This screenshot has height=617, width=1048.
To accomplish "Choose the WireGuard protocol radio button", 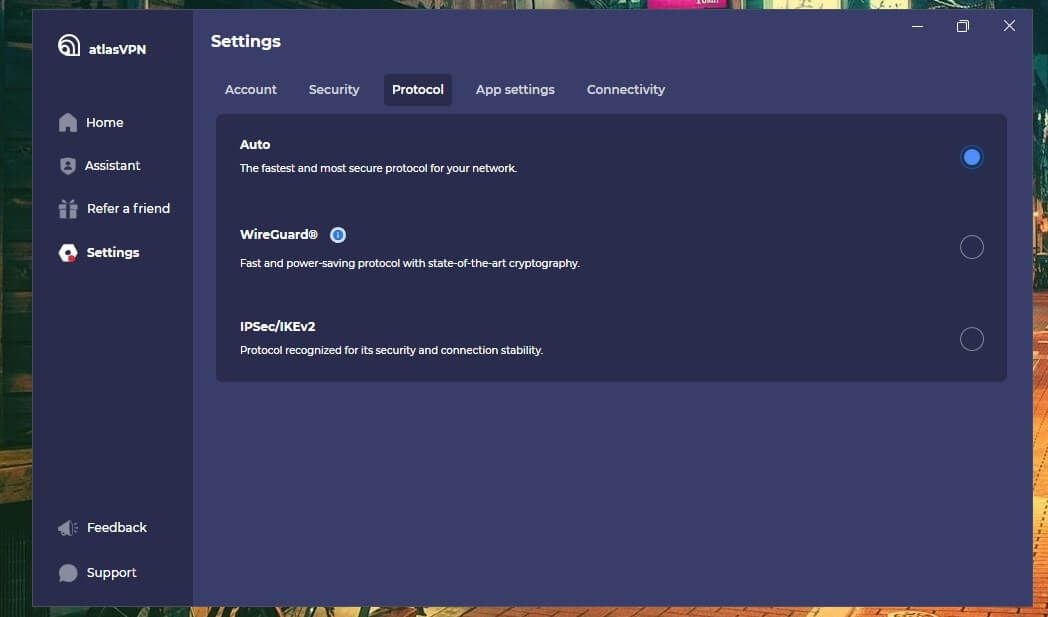I will [x=972, y=247].
